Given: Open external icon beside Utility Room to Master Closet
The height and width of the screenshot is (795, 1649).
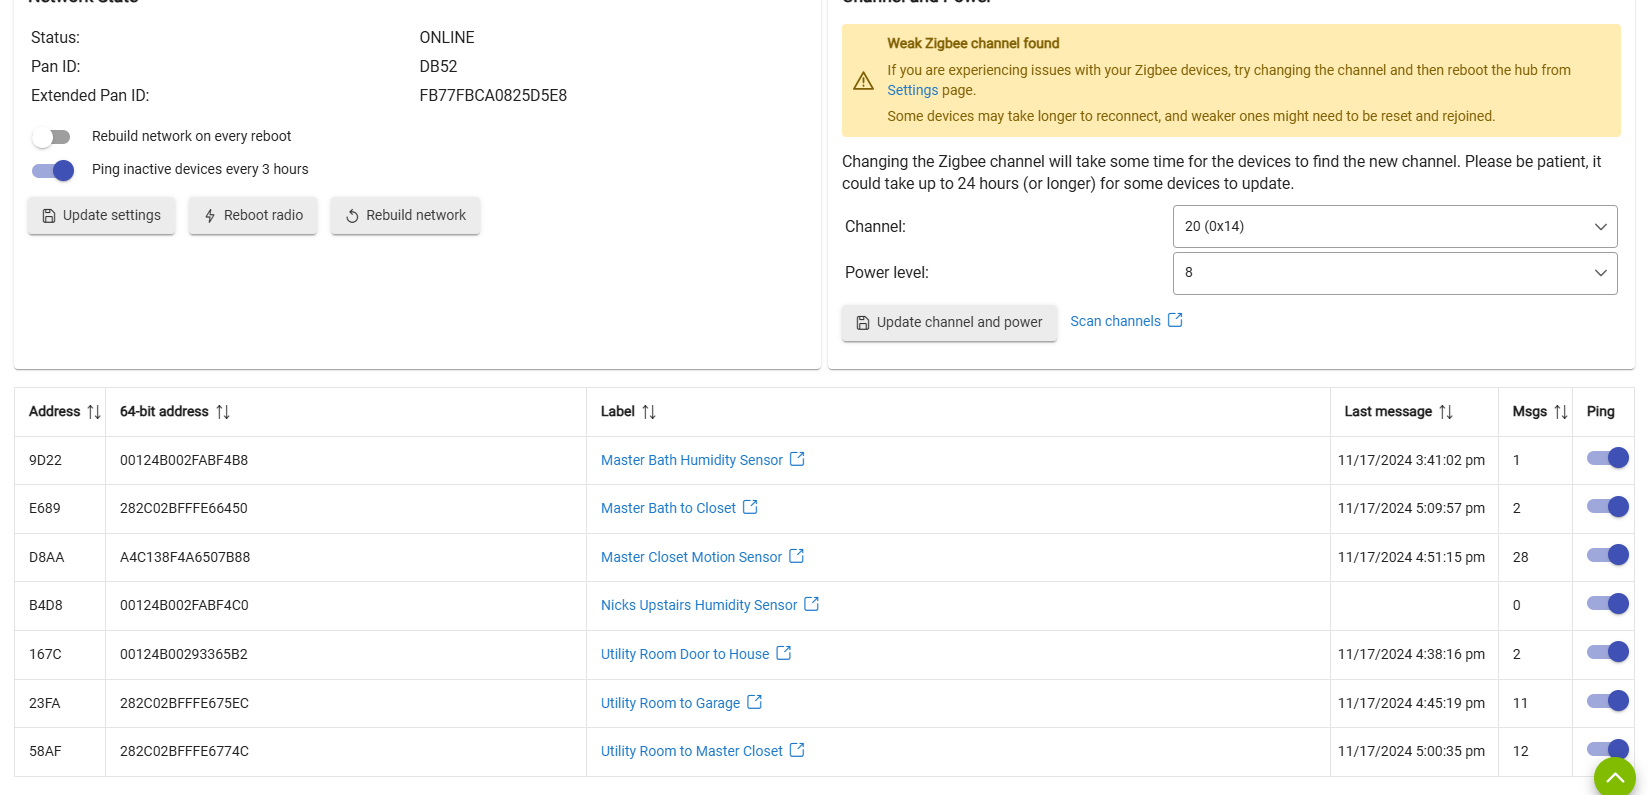Looking at the screenshot, I should (x=797, y=750).
